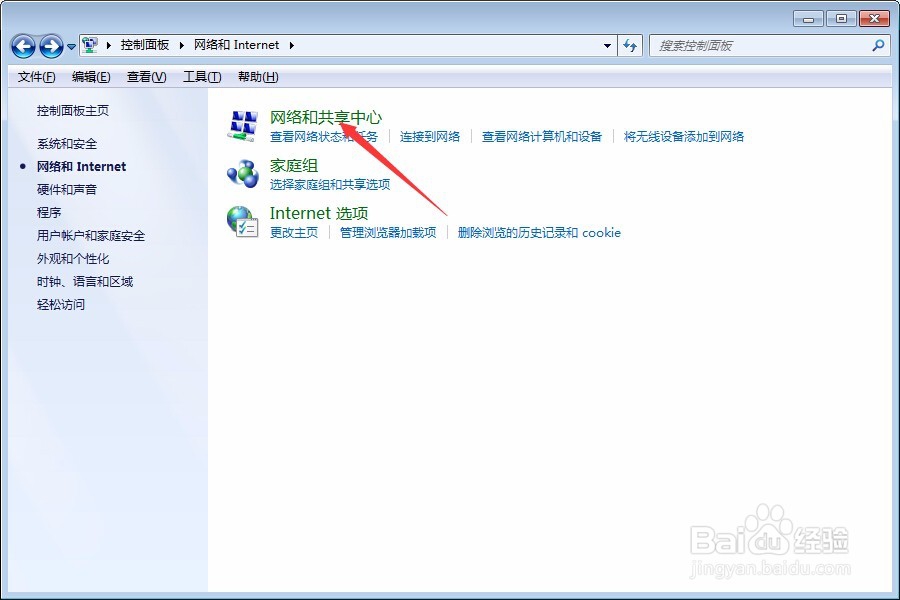Open the 查看 menu

pos(145,76)
